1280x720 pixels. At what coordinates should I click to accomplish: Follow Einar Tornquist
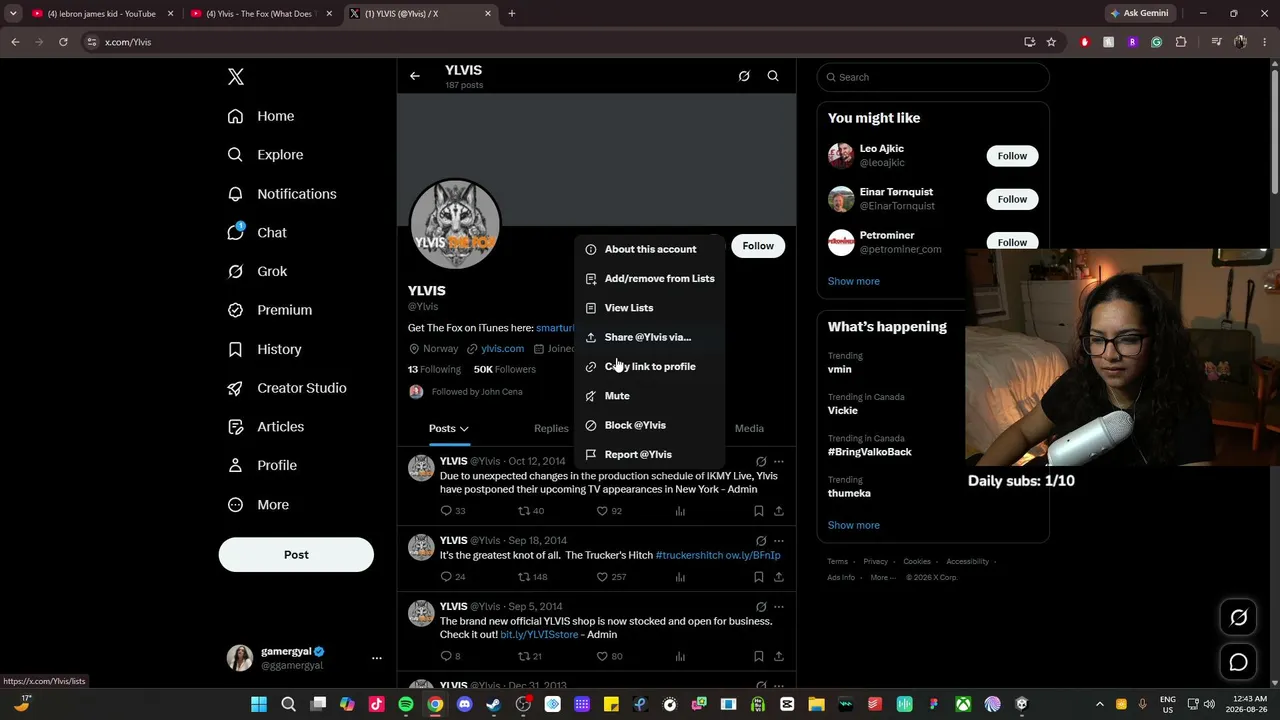pyautogui.click(x=1012, y=199)
